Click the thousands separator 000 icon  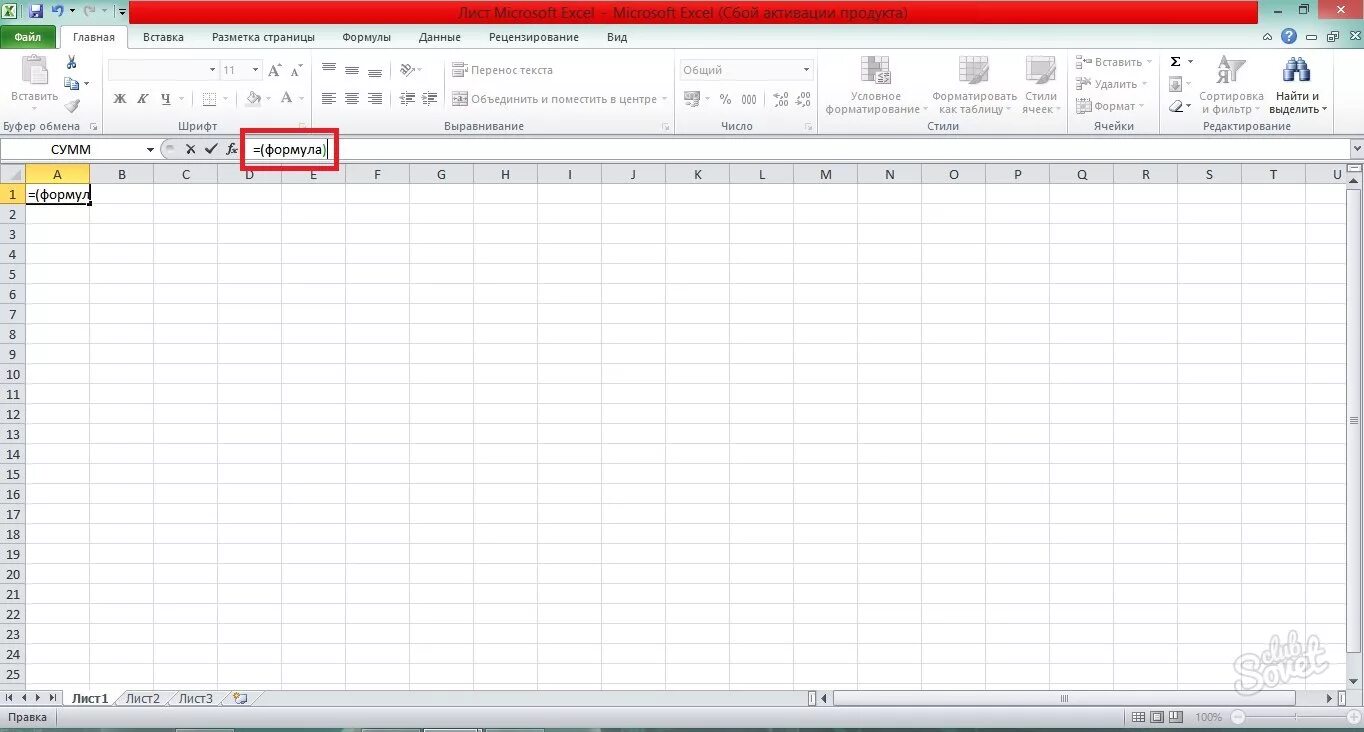[x=749, y=99]
